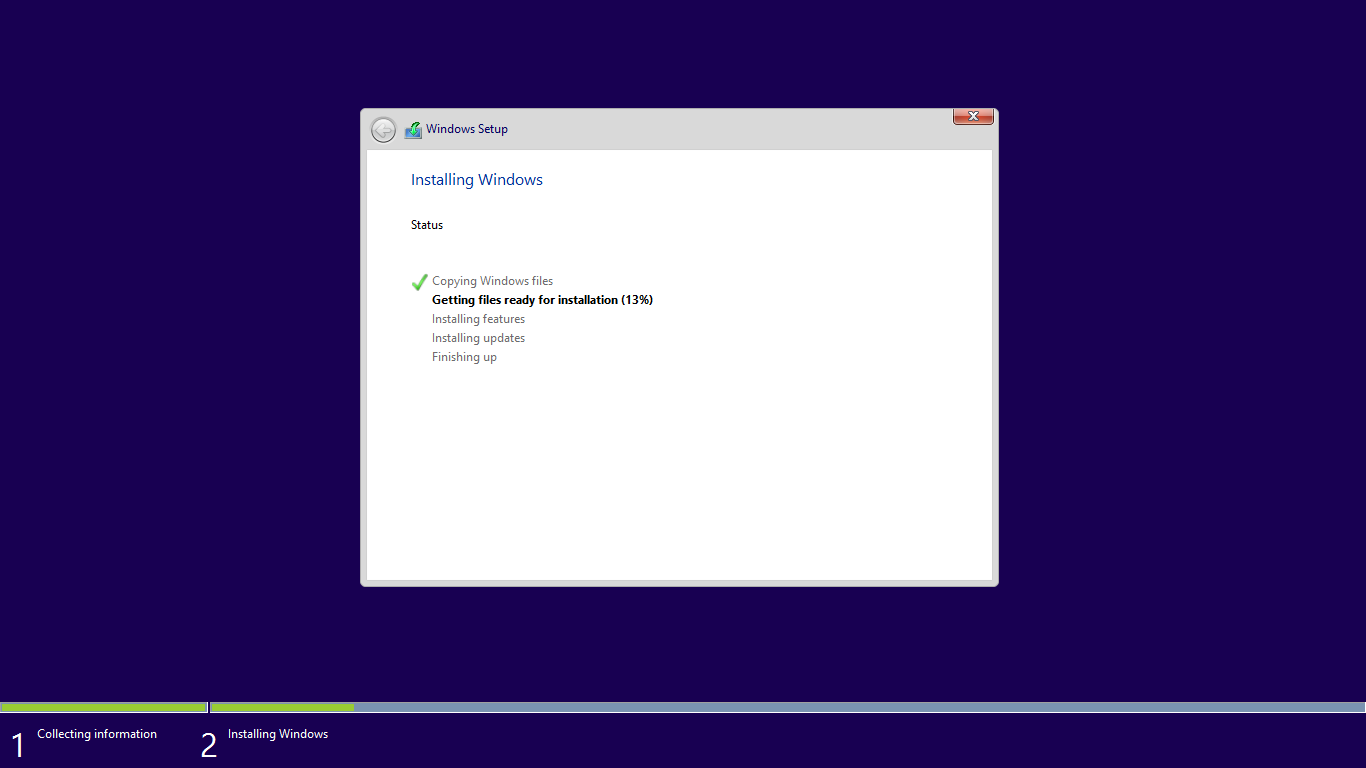Click the green filled part of Installing Windows progress

[x=282, y=707]
